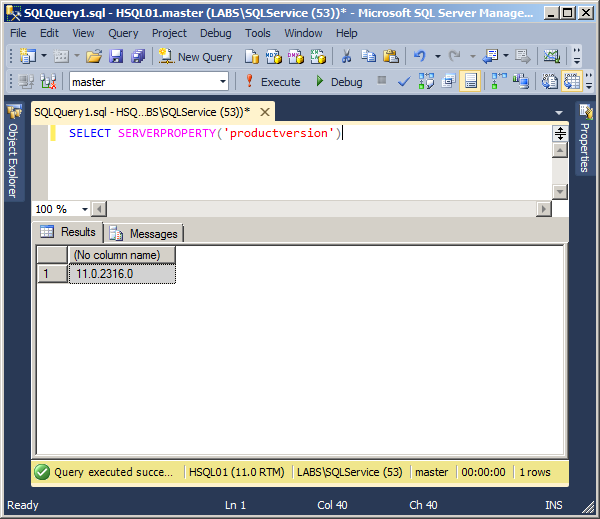
Task: Expand the Object Explorer side panel
Action: point(14,151)
